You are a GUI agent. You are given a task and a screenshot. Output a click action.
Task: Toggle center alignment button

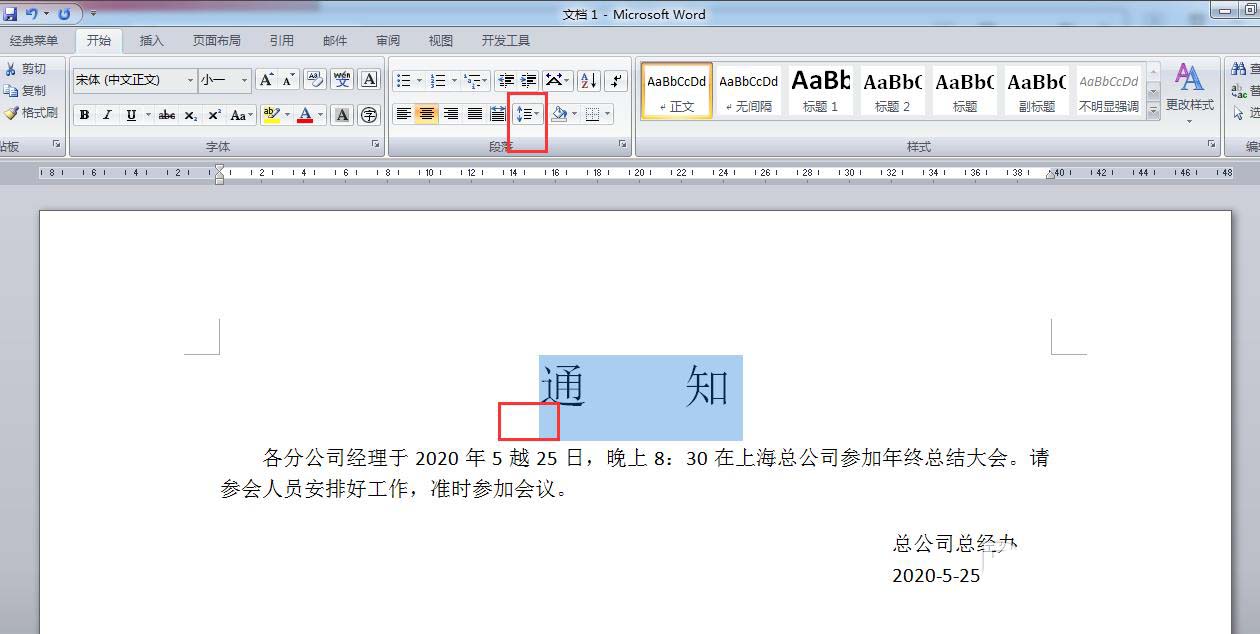coord(427,114)
